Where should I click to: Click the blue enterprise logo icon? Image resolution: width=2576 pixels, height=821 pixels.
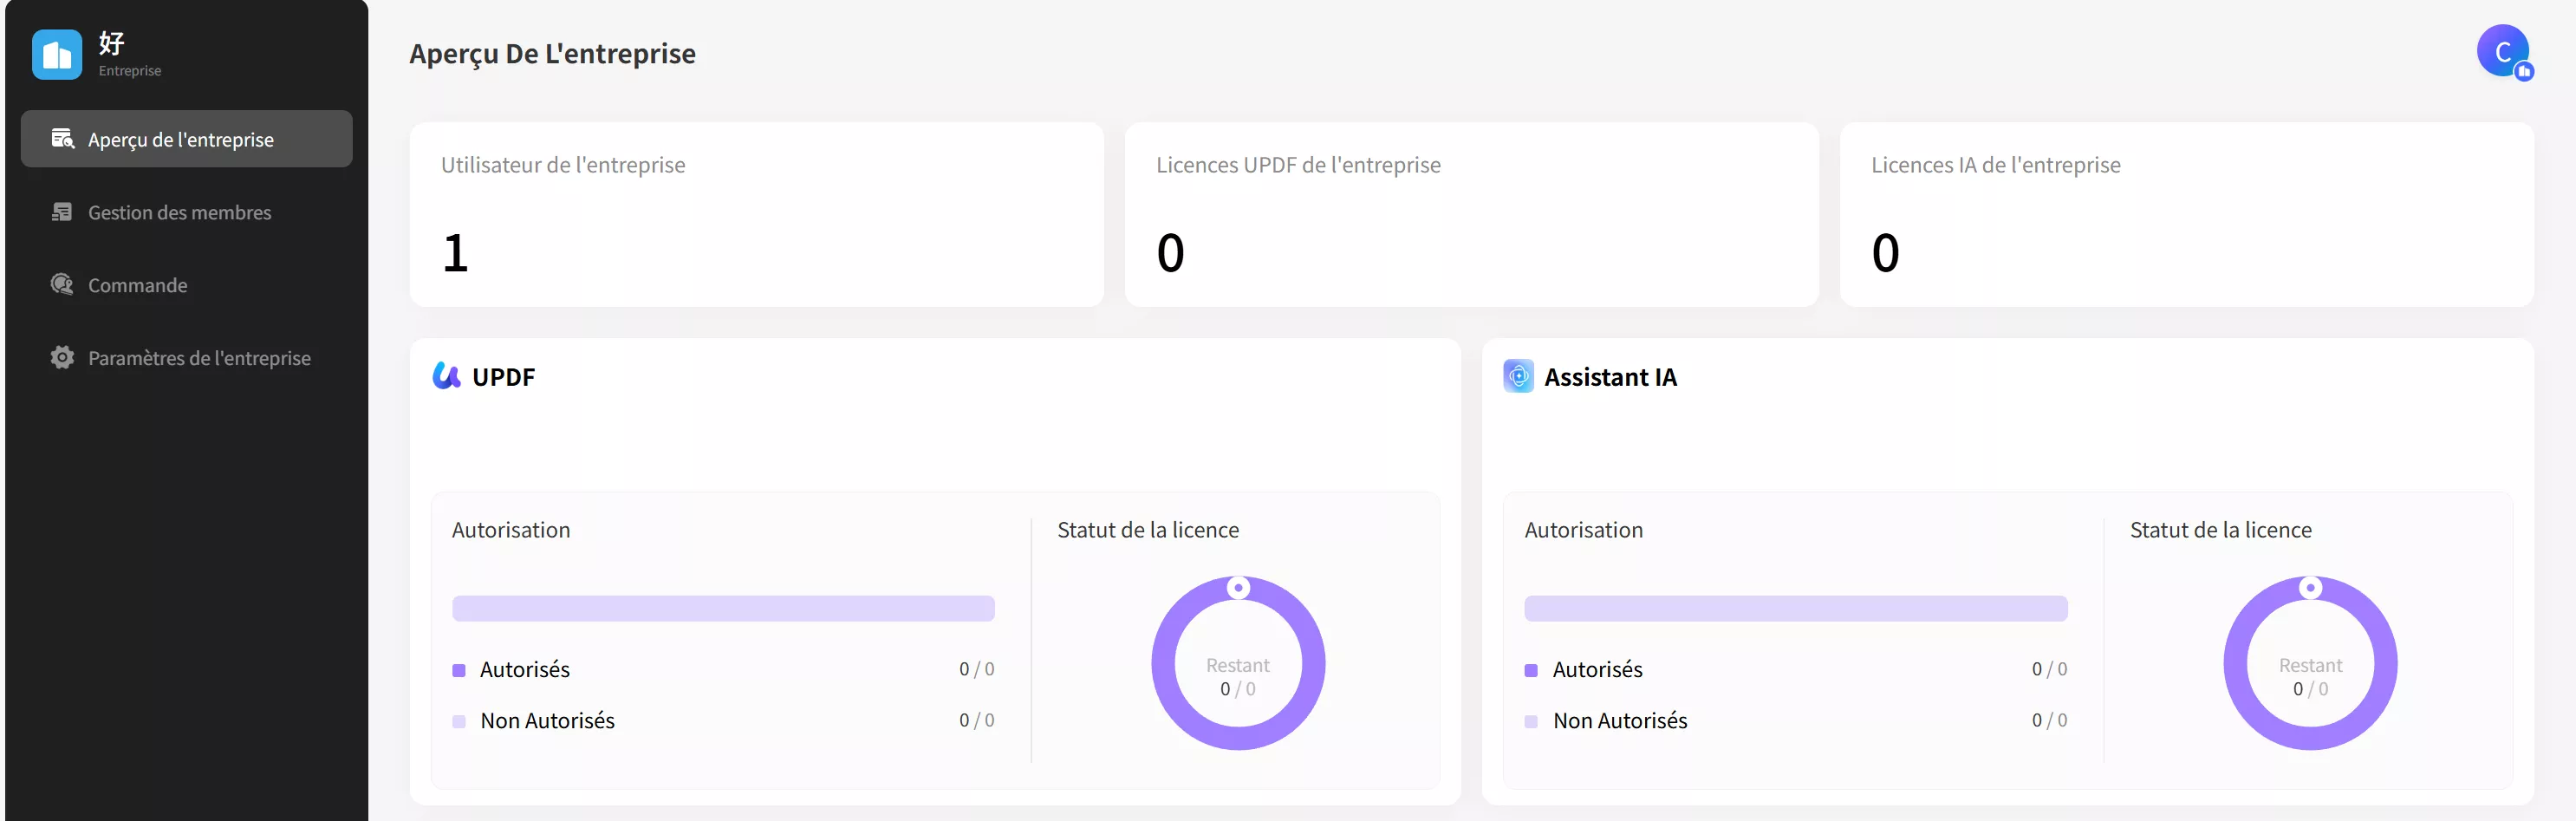click(x=57, y=55)
